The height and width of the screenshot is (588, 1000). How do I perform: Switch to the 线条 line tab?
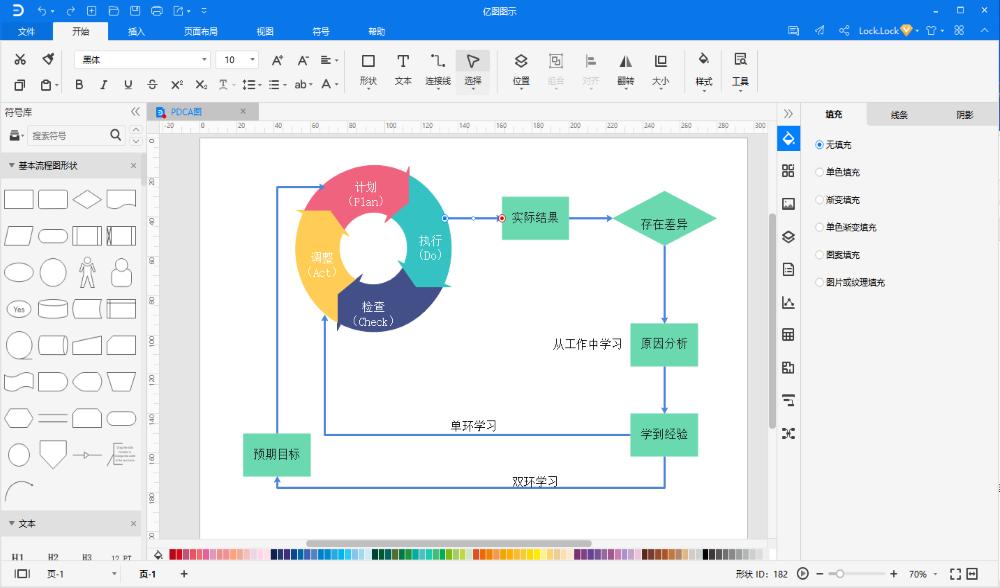click(x=899, y=115)
